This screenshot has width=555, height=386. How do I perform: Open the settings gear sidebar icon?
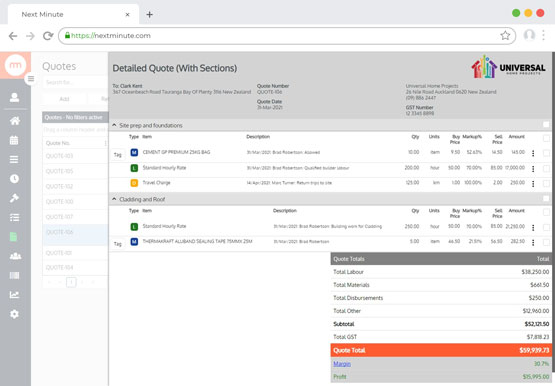tap(14, 314)
